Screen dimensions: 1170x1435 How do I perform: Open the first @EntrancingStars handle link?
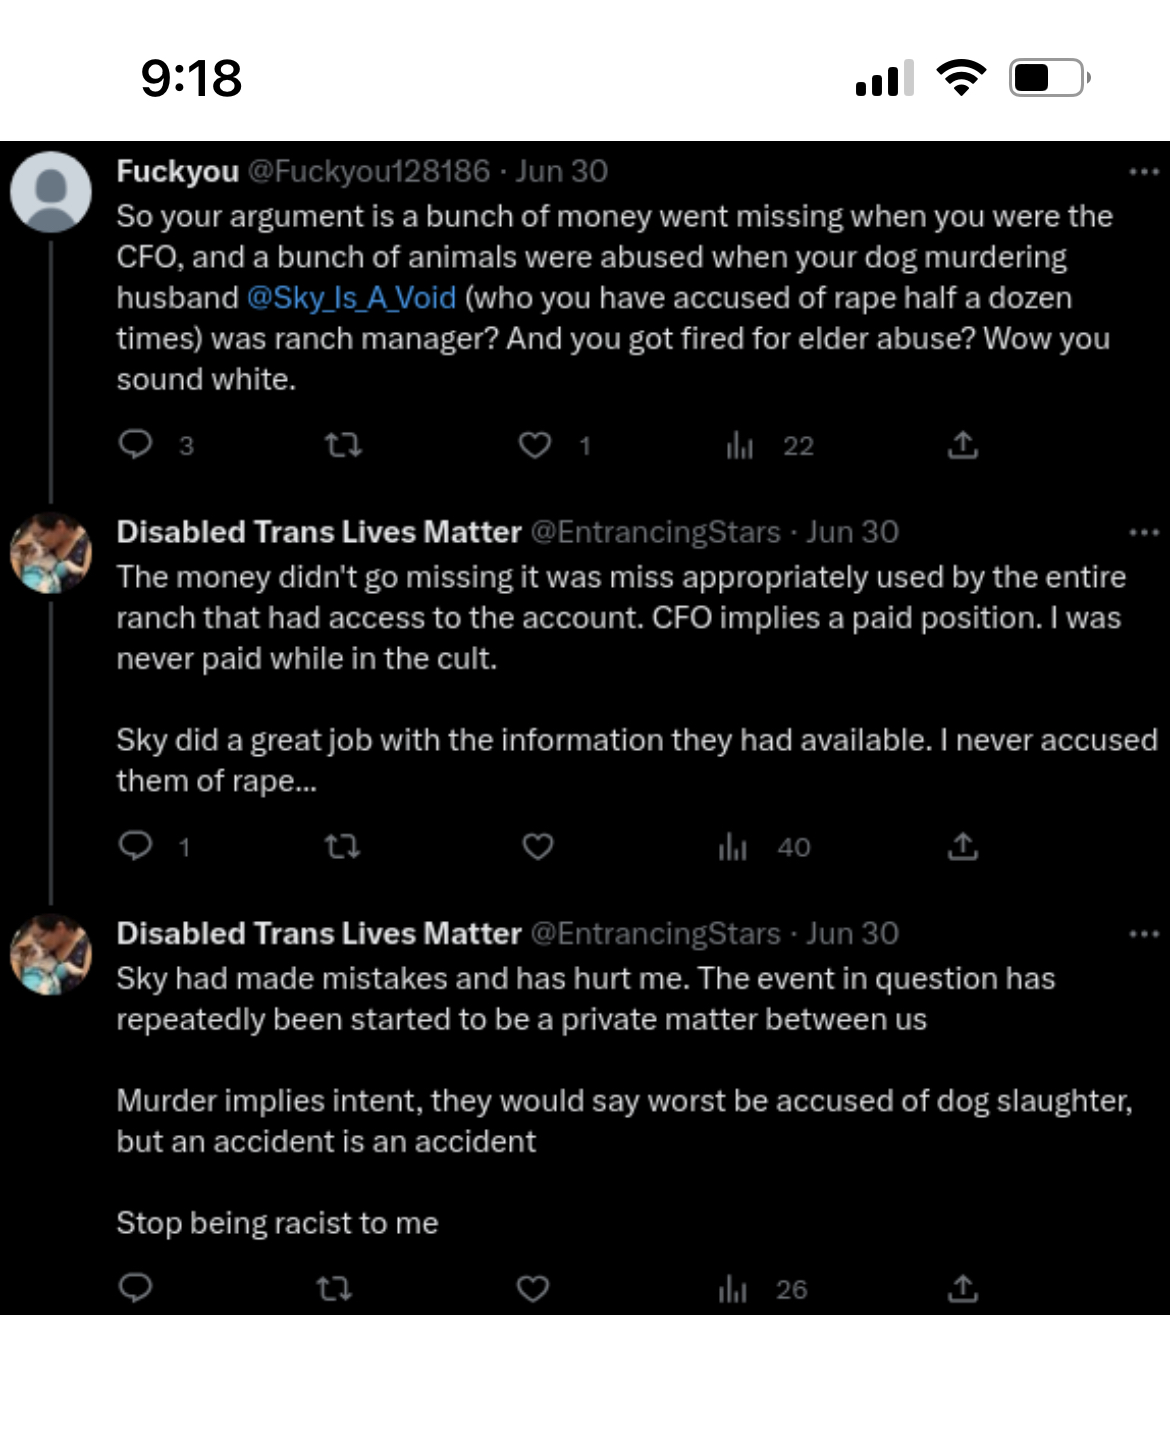pyautogui.click(x=655, y=532)
